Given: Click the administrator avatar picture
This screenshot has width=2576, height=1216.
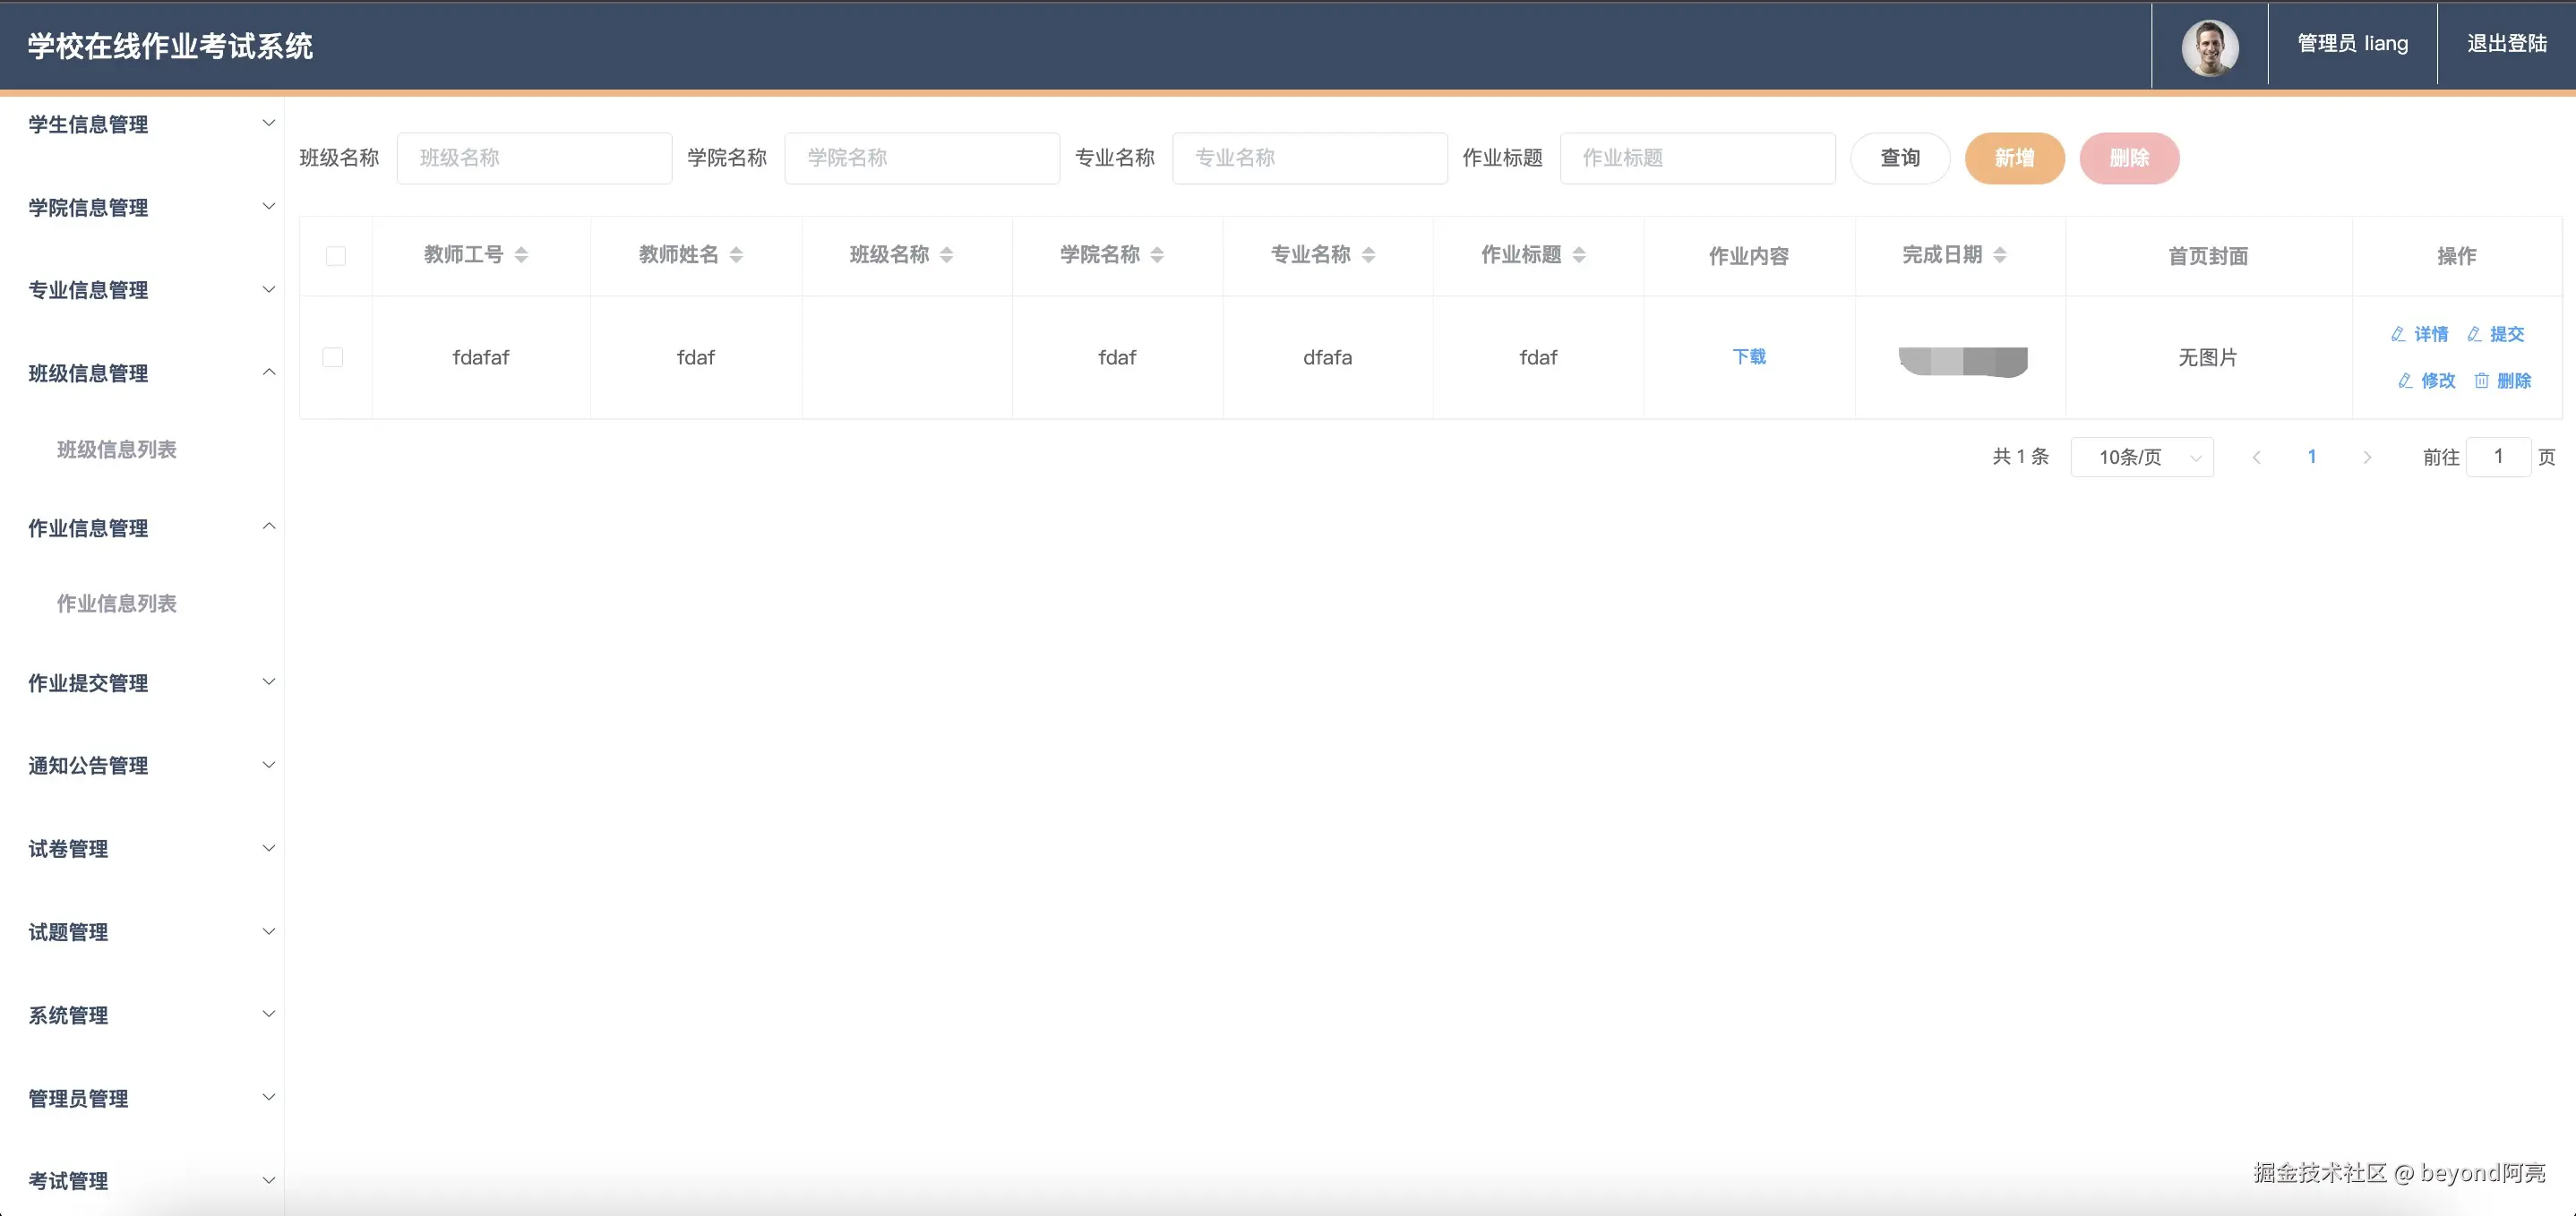Looking at the screenshot, I should [x=2209, y=46].
